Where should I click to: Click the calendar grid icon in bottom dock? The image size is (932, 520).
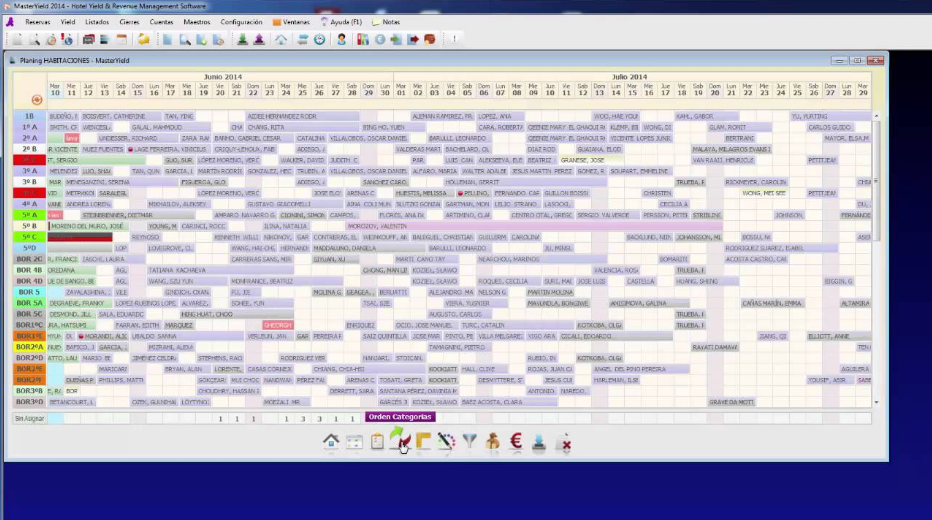pos(354,442)
